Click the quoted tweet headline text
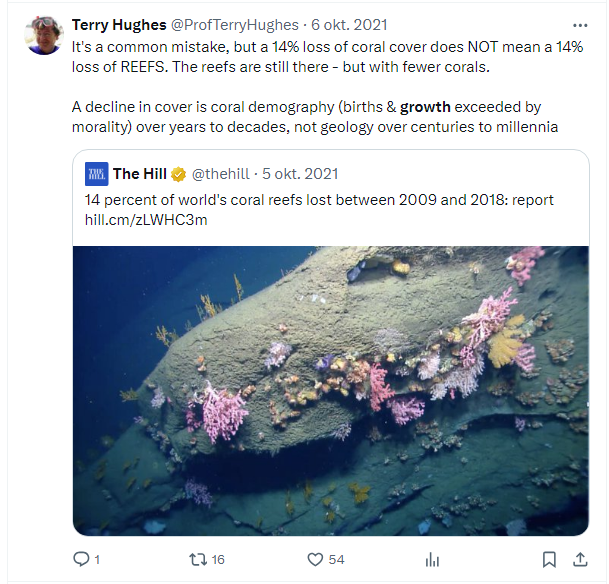This screenshot has width=609, height=584. 319,200
